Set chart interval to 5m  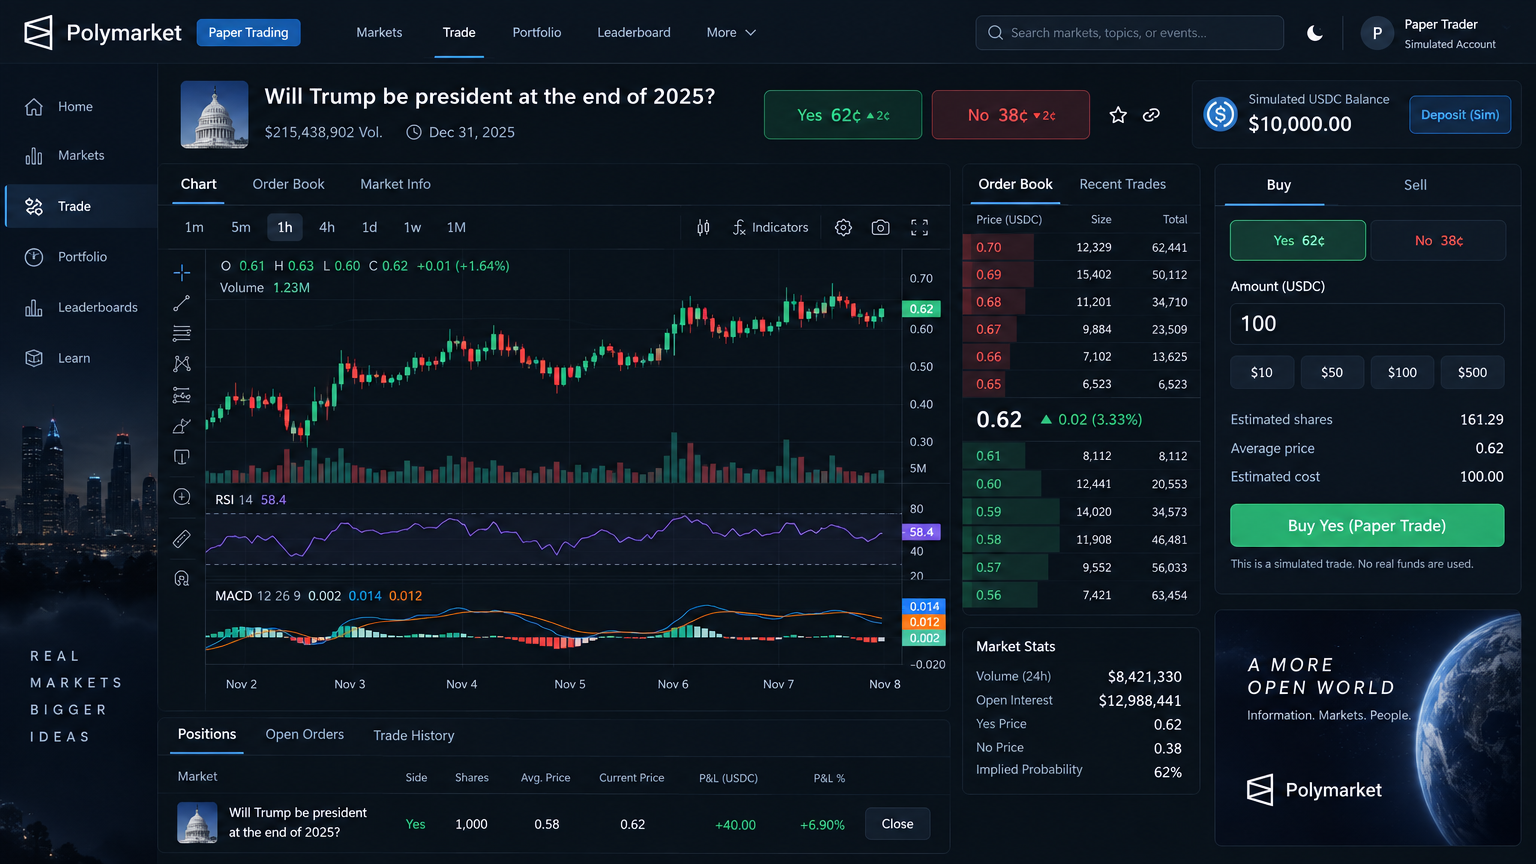241,227
